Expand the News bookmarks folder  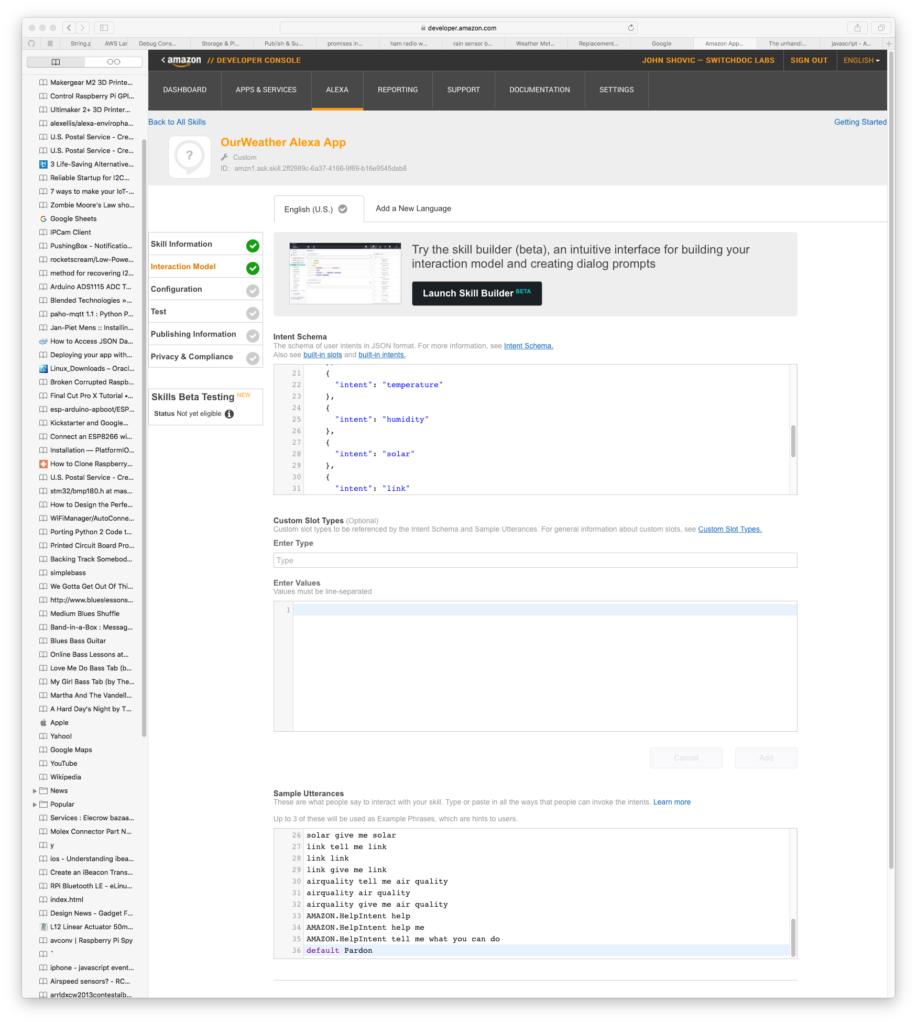click(35, 791)
